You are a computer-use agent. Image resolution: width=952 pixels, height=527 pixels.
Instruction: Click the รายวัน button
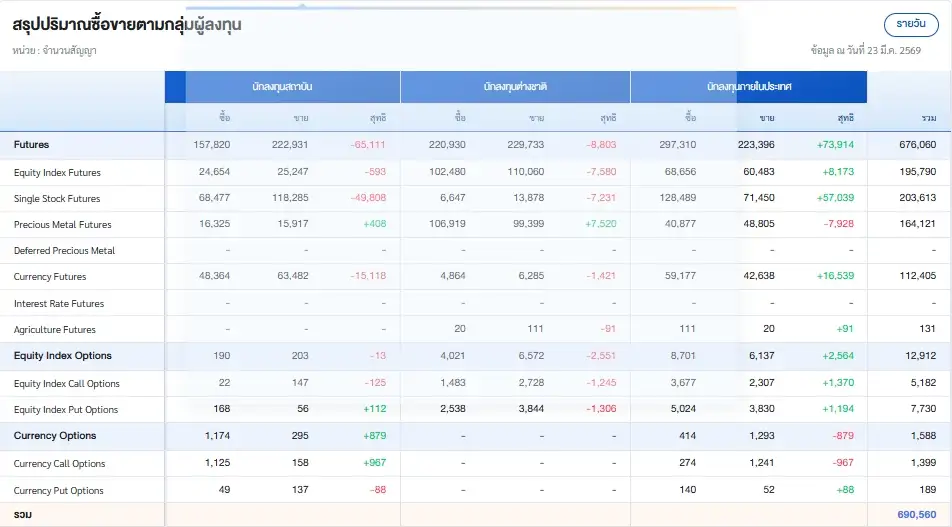tap(911, 24)
